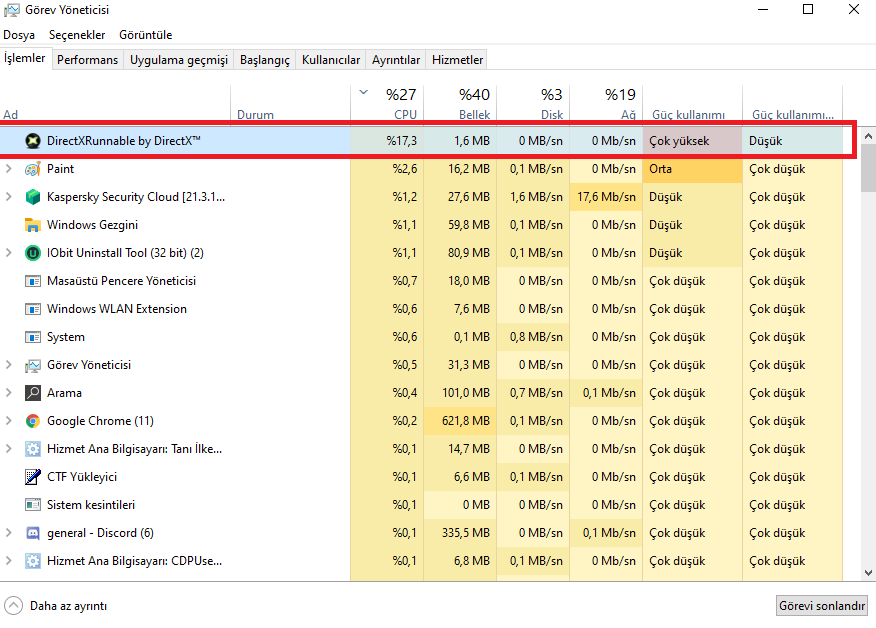
Task: Click the IObit Uninstall Tool icon
Action: (32, 253)
